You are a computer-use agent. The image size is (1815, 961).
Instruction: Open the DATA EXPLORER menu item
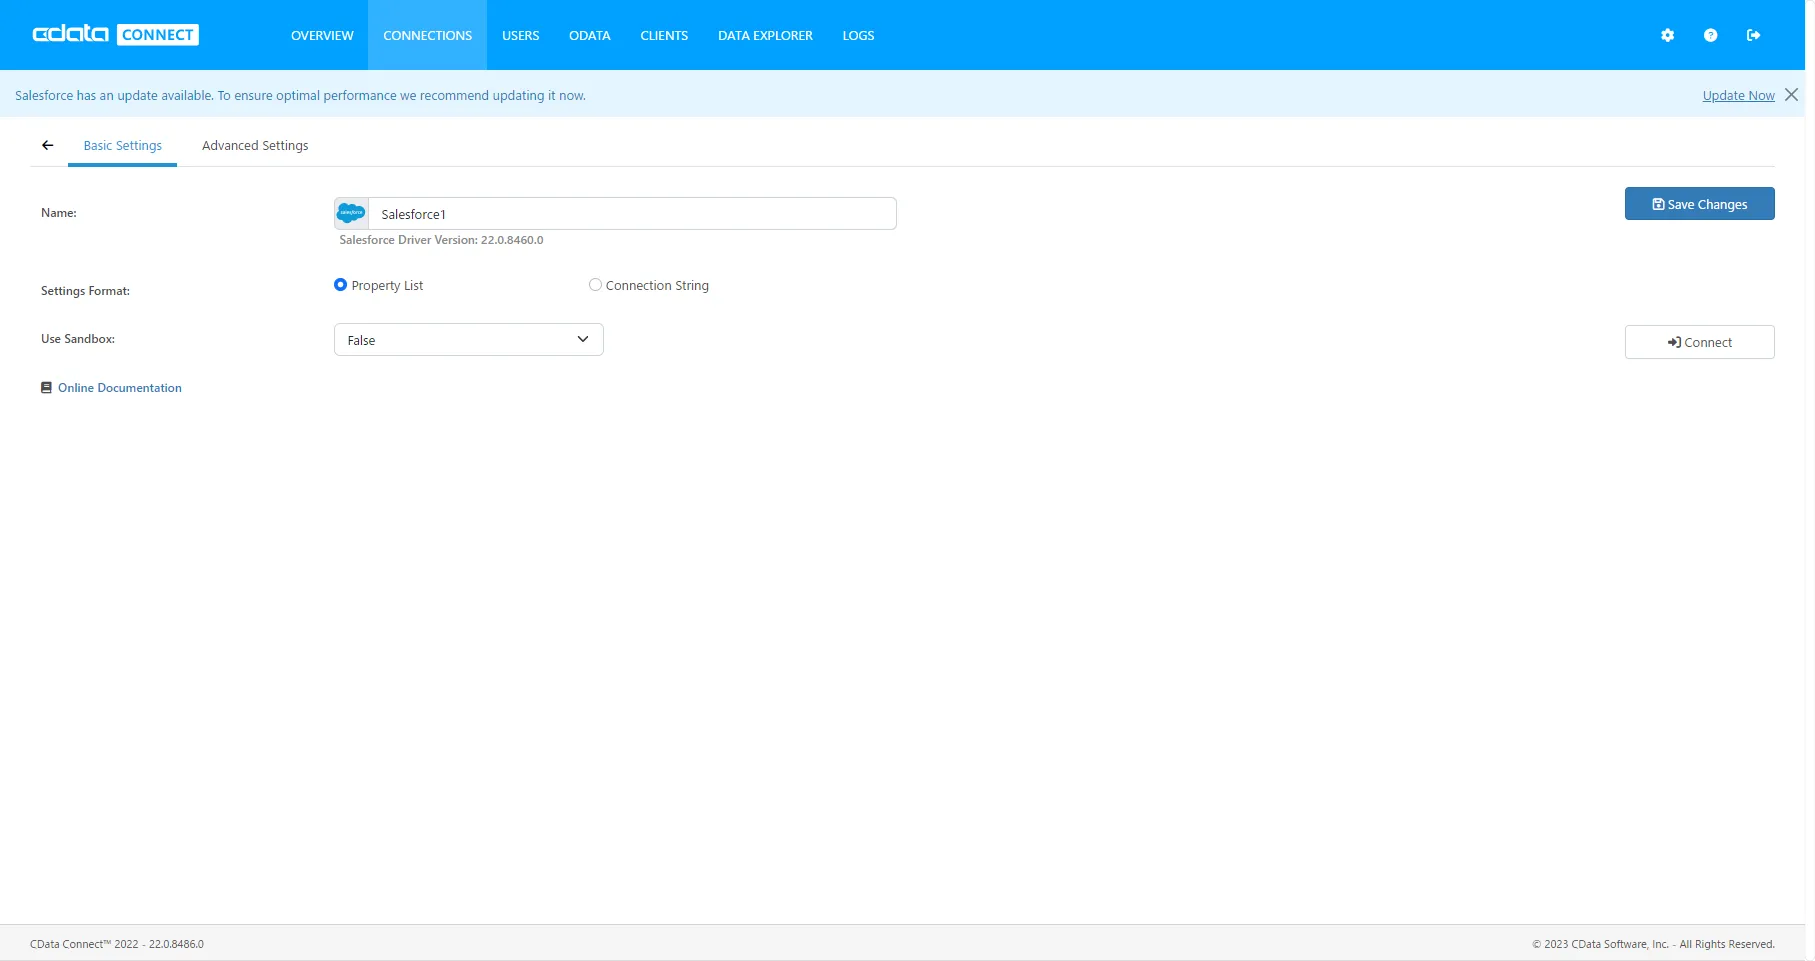pyautogui.click(x=764, y=35)
